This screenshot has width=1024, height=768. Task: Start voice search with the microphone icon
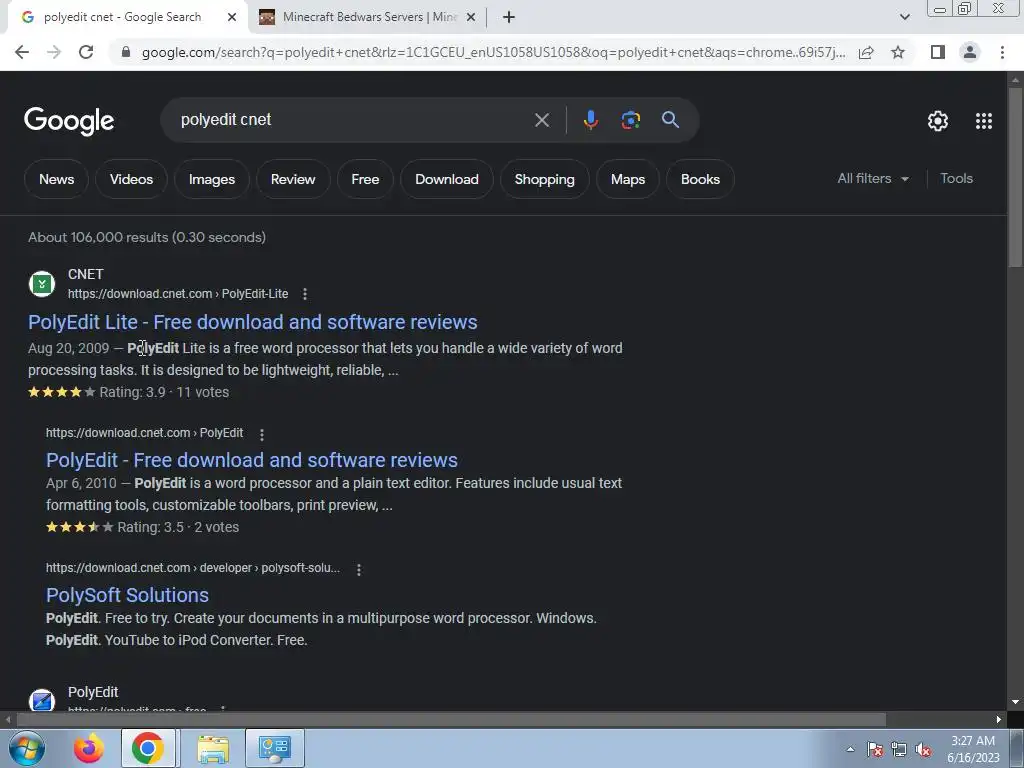(590, 120)
